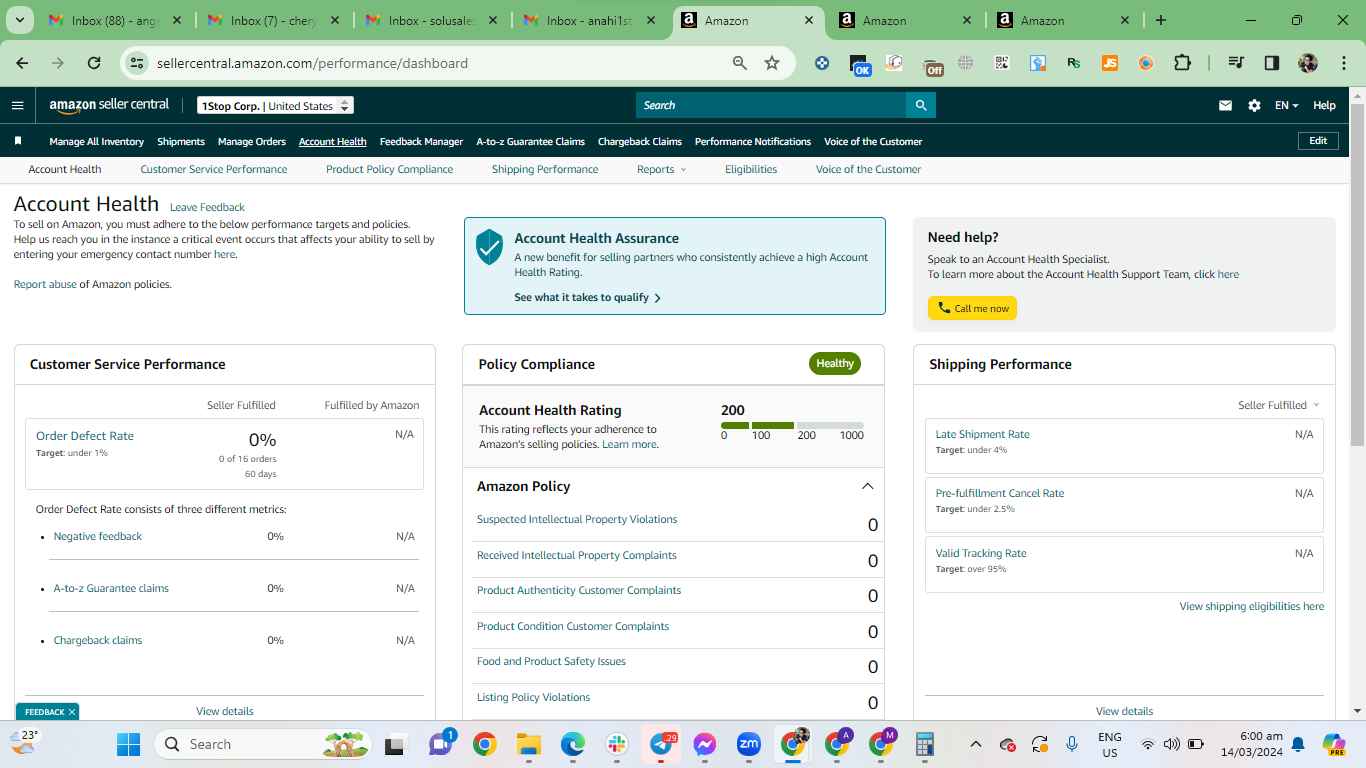Reload the page with the refresh icon
Screen dimensions: 1366x768
(x=94, y=63)
